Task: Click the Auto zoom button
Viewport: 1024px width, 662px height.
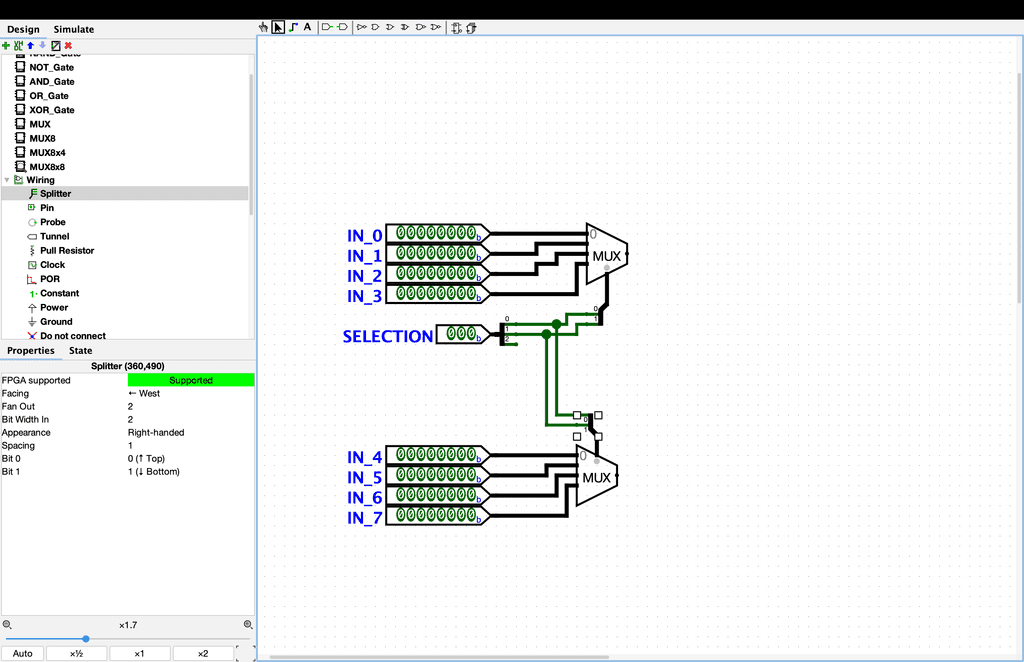Action: [22, 654]
